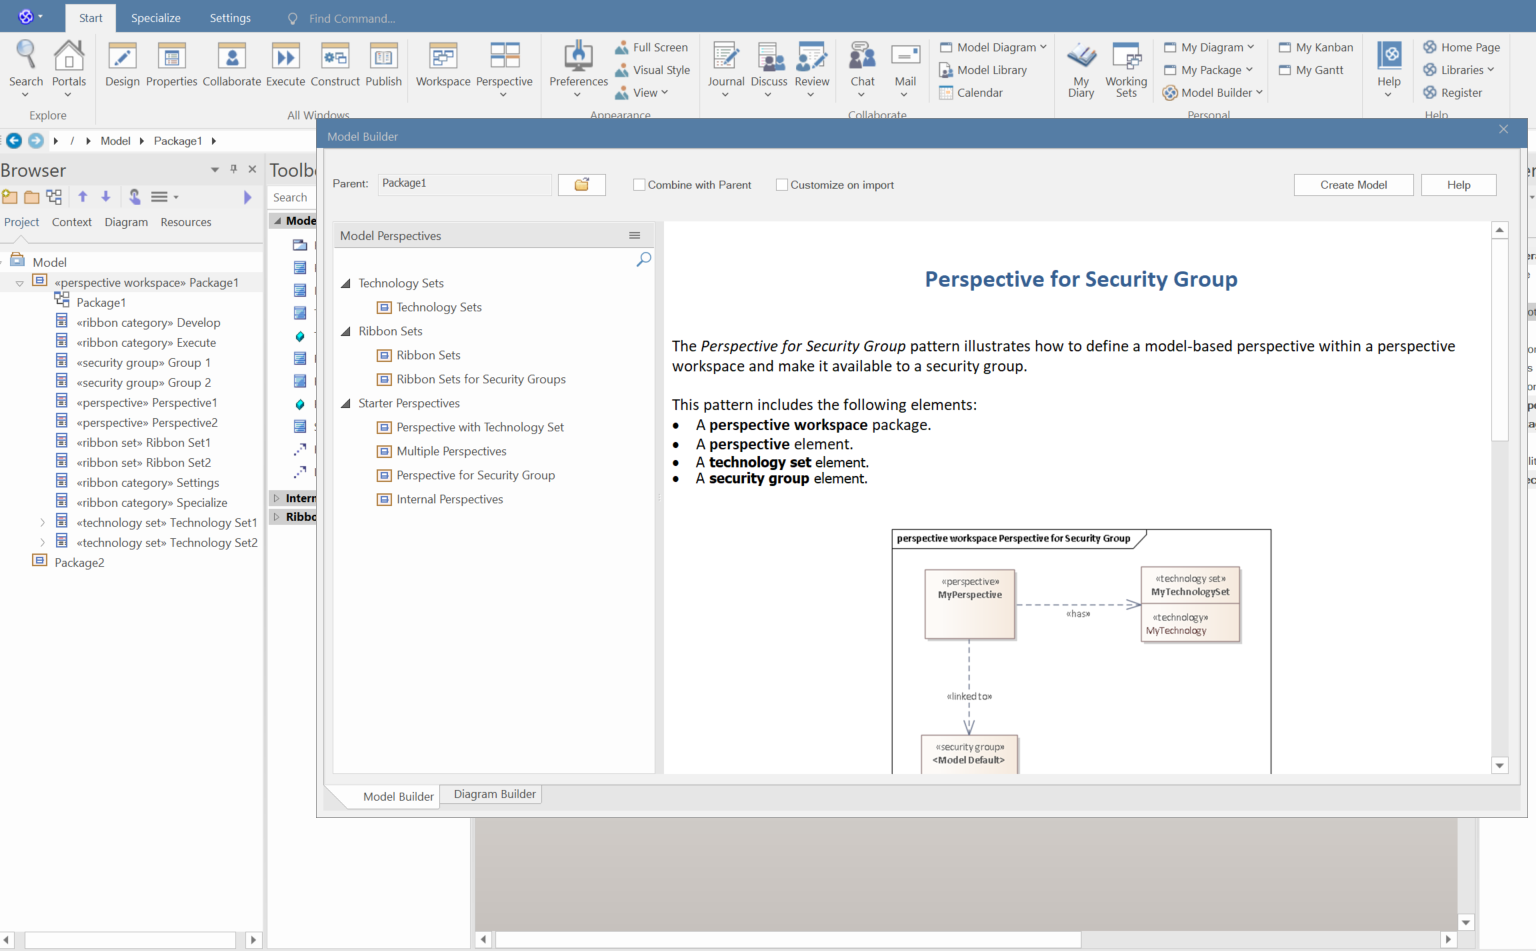Open the View dropdown in ribbon

(641, 93)
